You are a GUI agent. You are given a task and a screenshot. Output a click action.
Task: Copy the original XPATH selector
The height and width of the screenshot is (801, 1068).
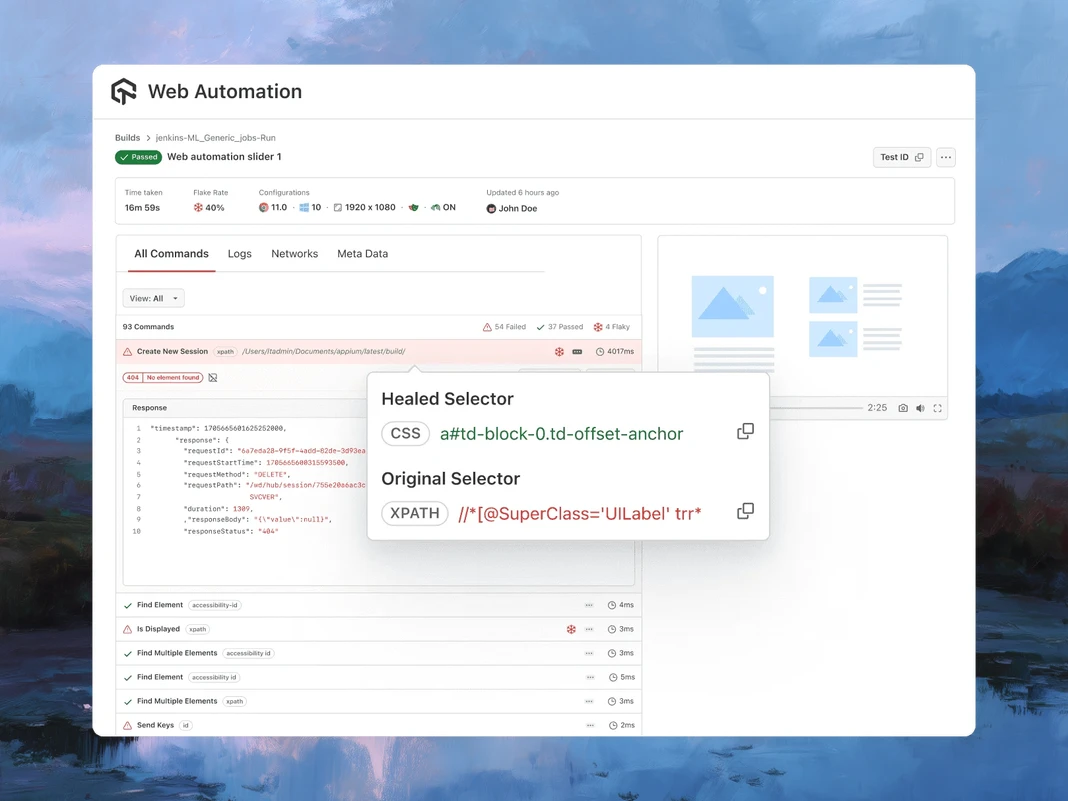745,511
